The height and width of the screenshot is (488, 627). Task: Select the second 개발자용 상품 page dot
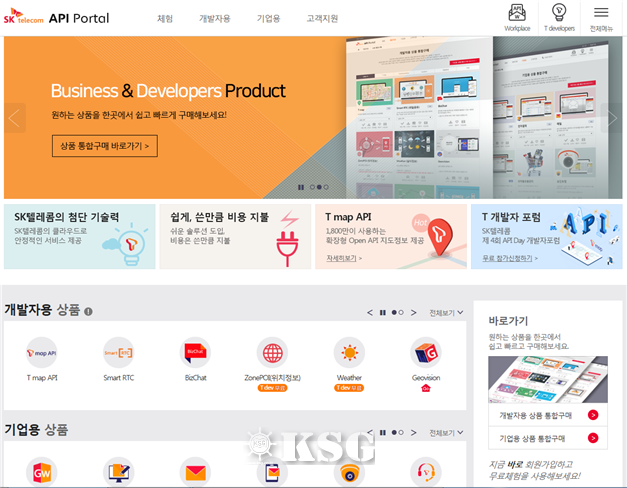pos(402,313)
